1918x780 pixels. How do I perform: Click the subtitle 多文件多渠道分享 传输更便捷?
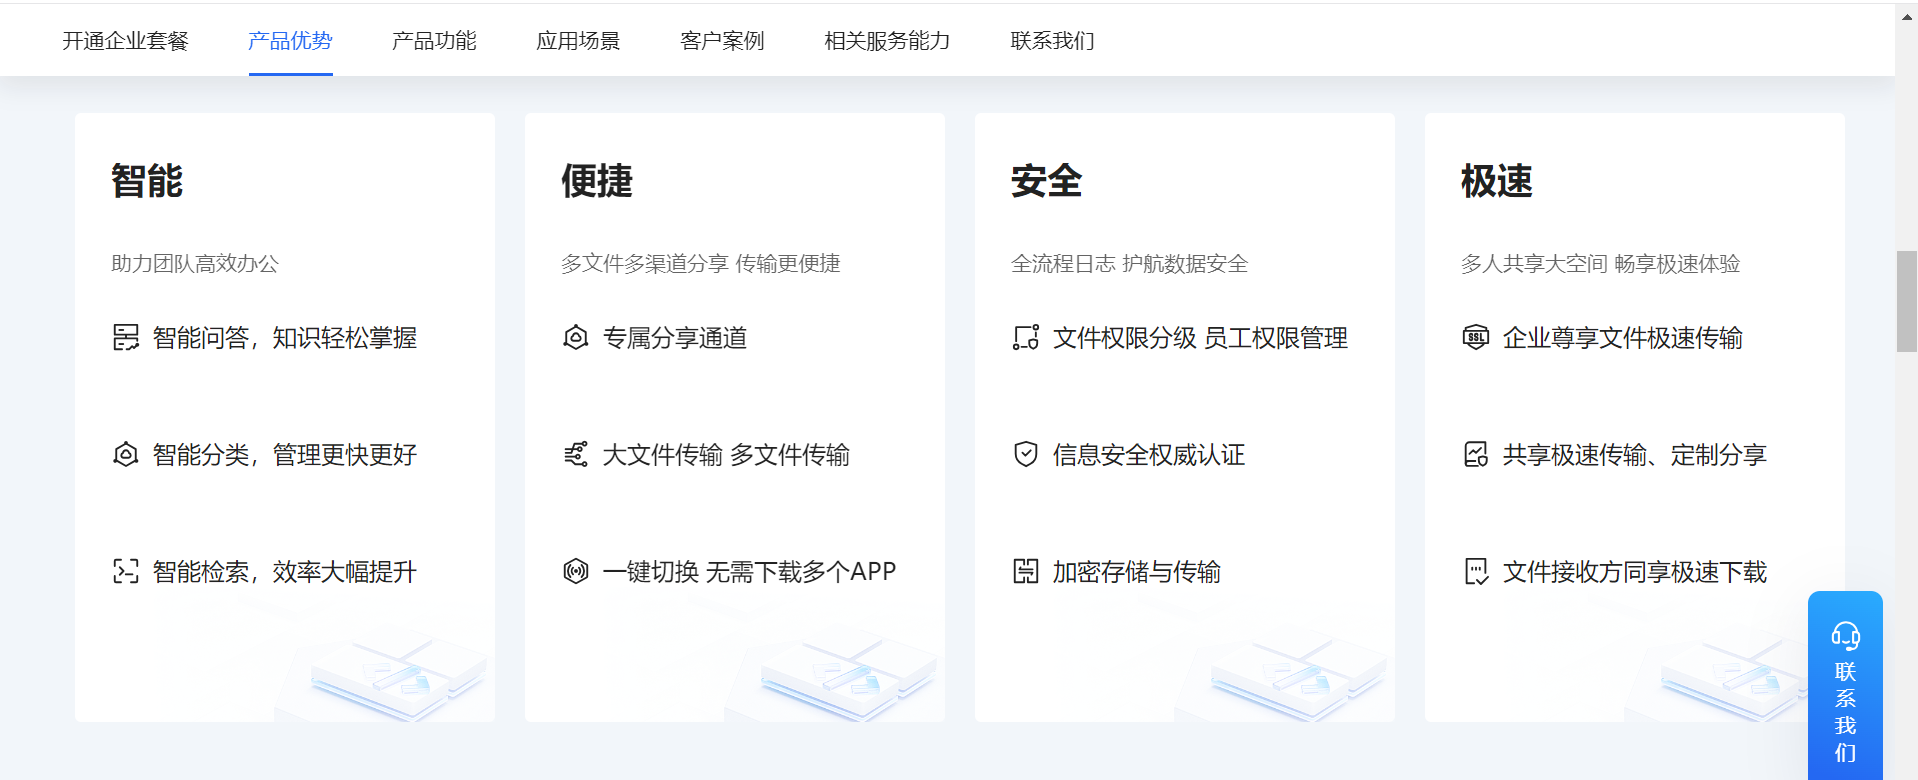tap(701, 264)
